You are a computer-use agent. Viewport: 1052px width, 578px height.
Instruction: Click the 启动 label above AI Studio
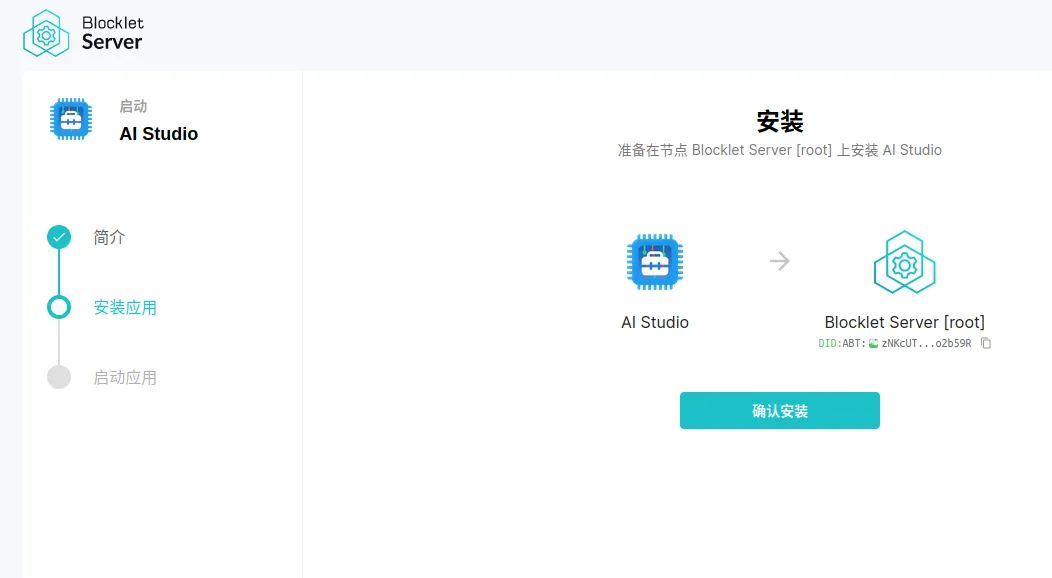pos(134,107)
